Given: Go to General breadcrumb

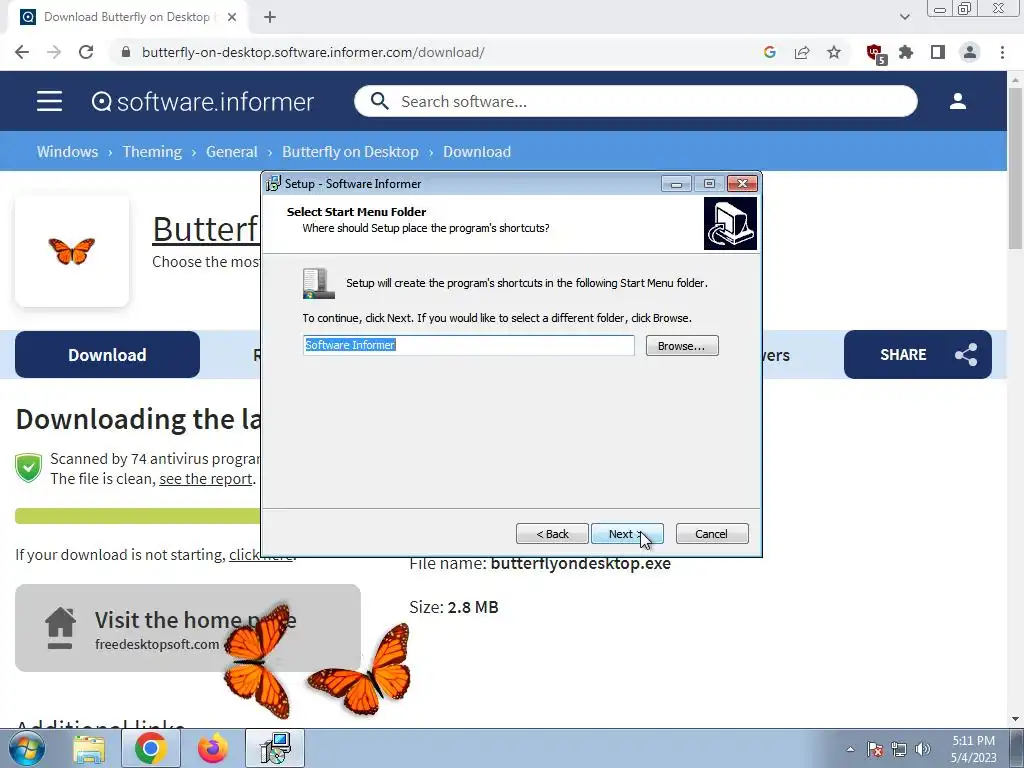Looking at the screenshot, I should [232, 152].
